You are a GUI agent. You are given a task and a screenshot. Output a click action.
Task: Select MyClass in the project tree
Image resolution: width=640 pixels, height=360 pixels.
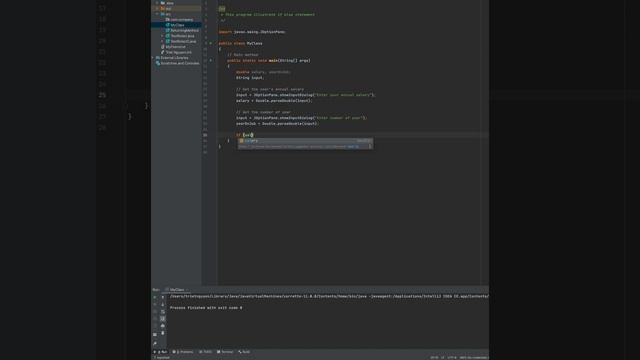click(x=177, y=25)
